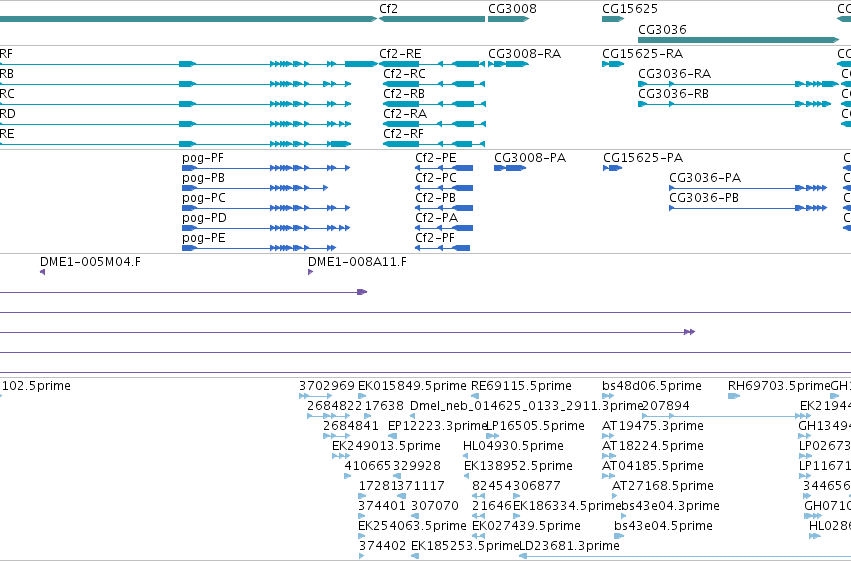Click the bs48d06.5prime EST label

click(652, 386)
